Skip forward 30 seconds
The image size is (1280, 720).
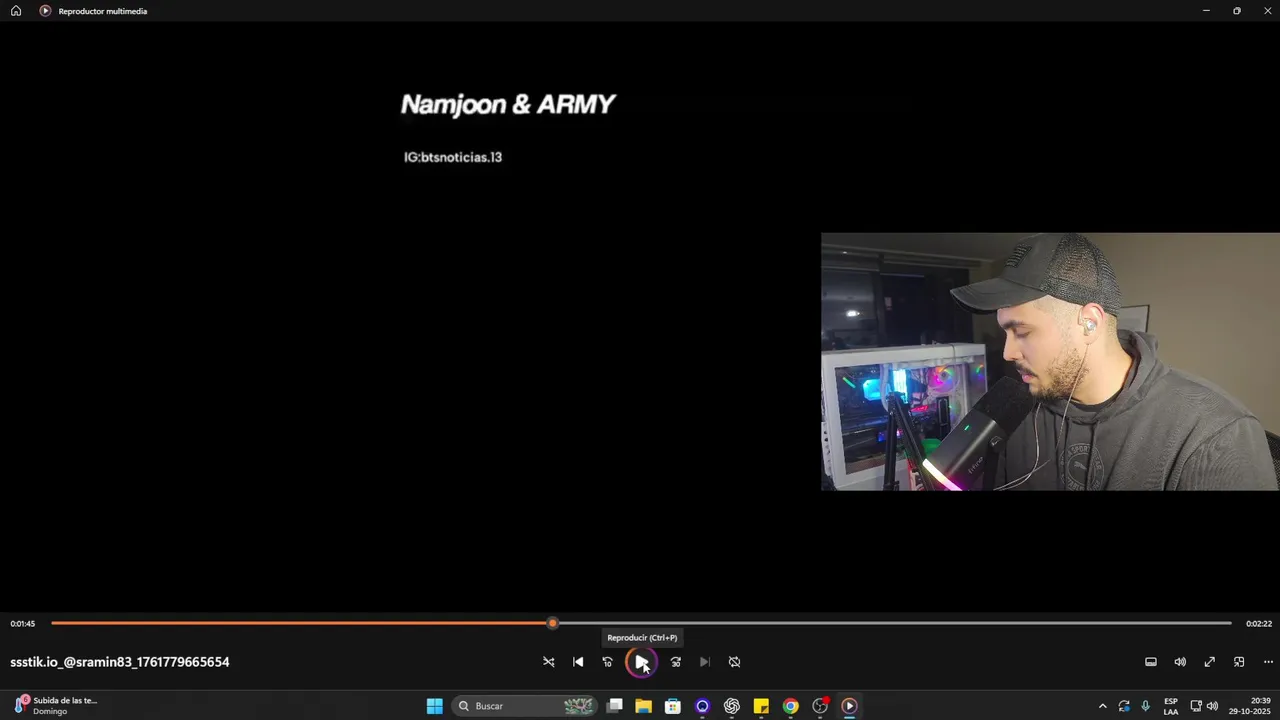676,662
